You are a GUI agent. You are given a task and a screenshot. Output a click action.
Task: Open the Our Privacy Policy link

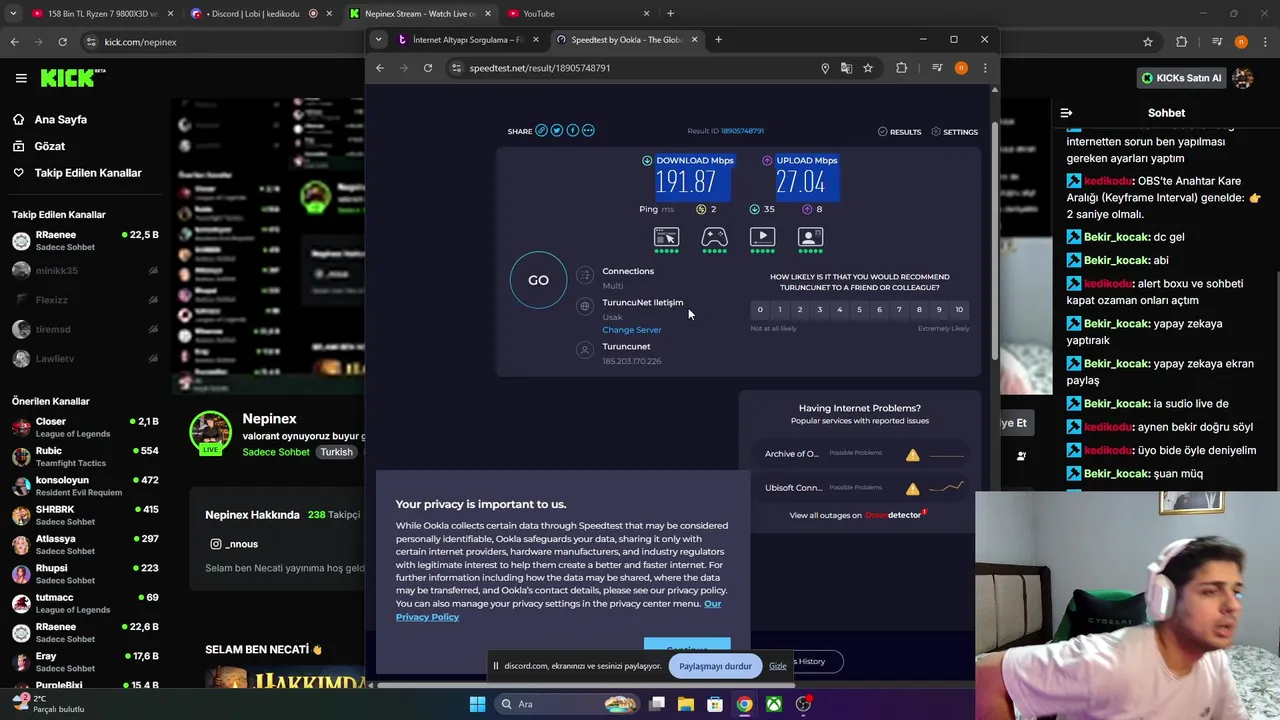pyautogui.click(x=558, y=610)
